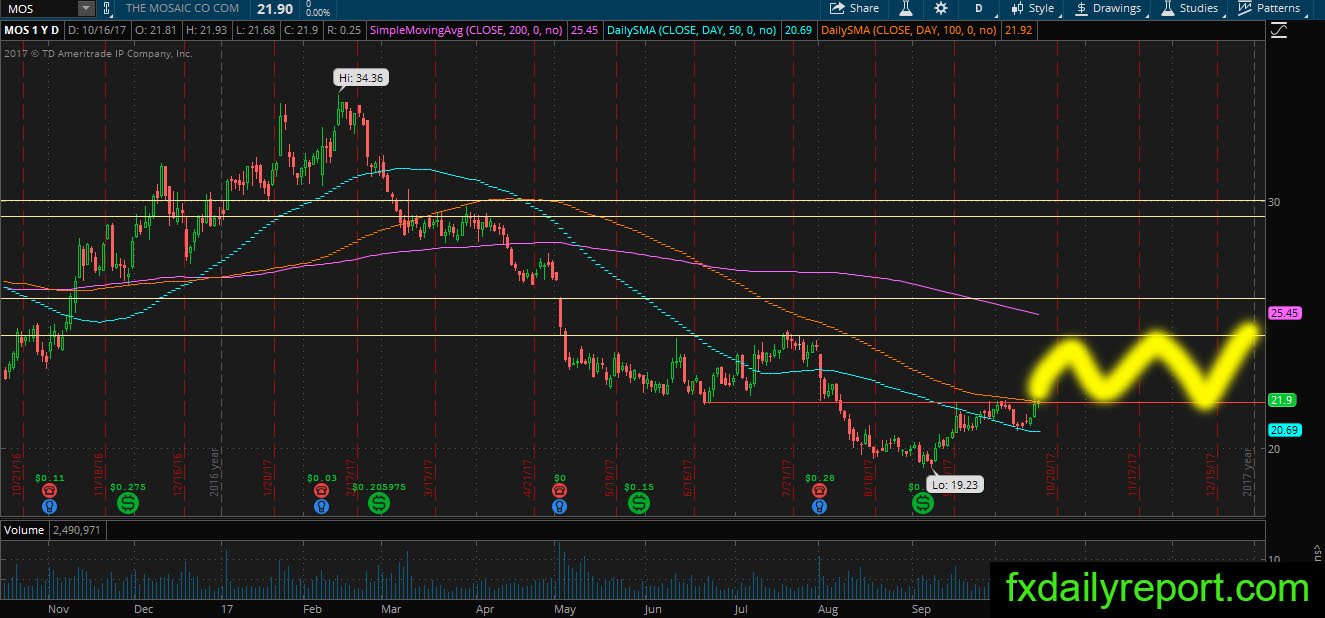
Task: Click the MOS 1 Y D chart label
Action: pyautogui.click(x=30, y=31)
